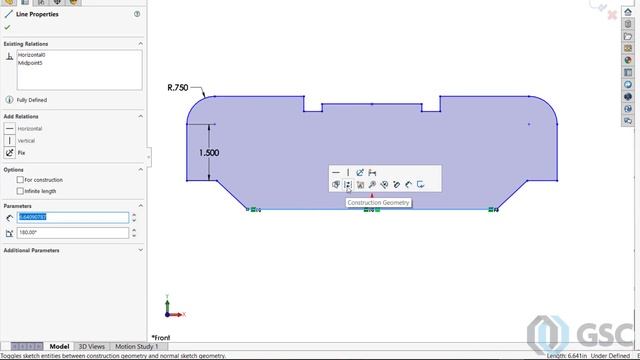The image size is (640, 360).
Task: Switch to Model tab
Action: pos(59,347)
